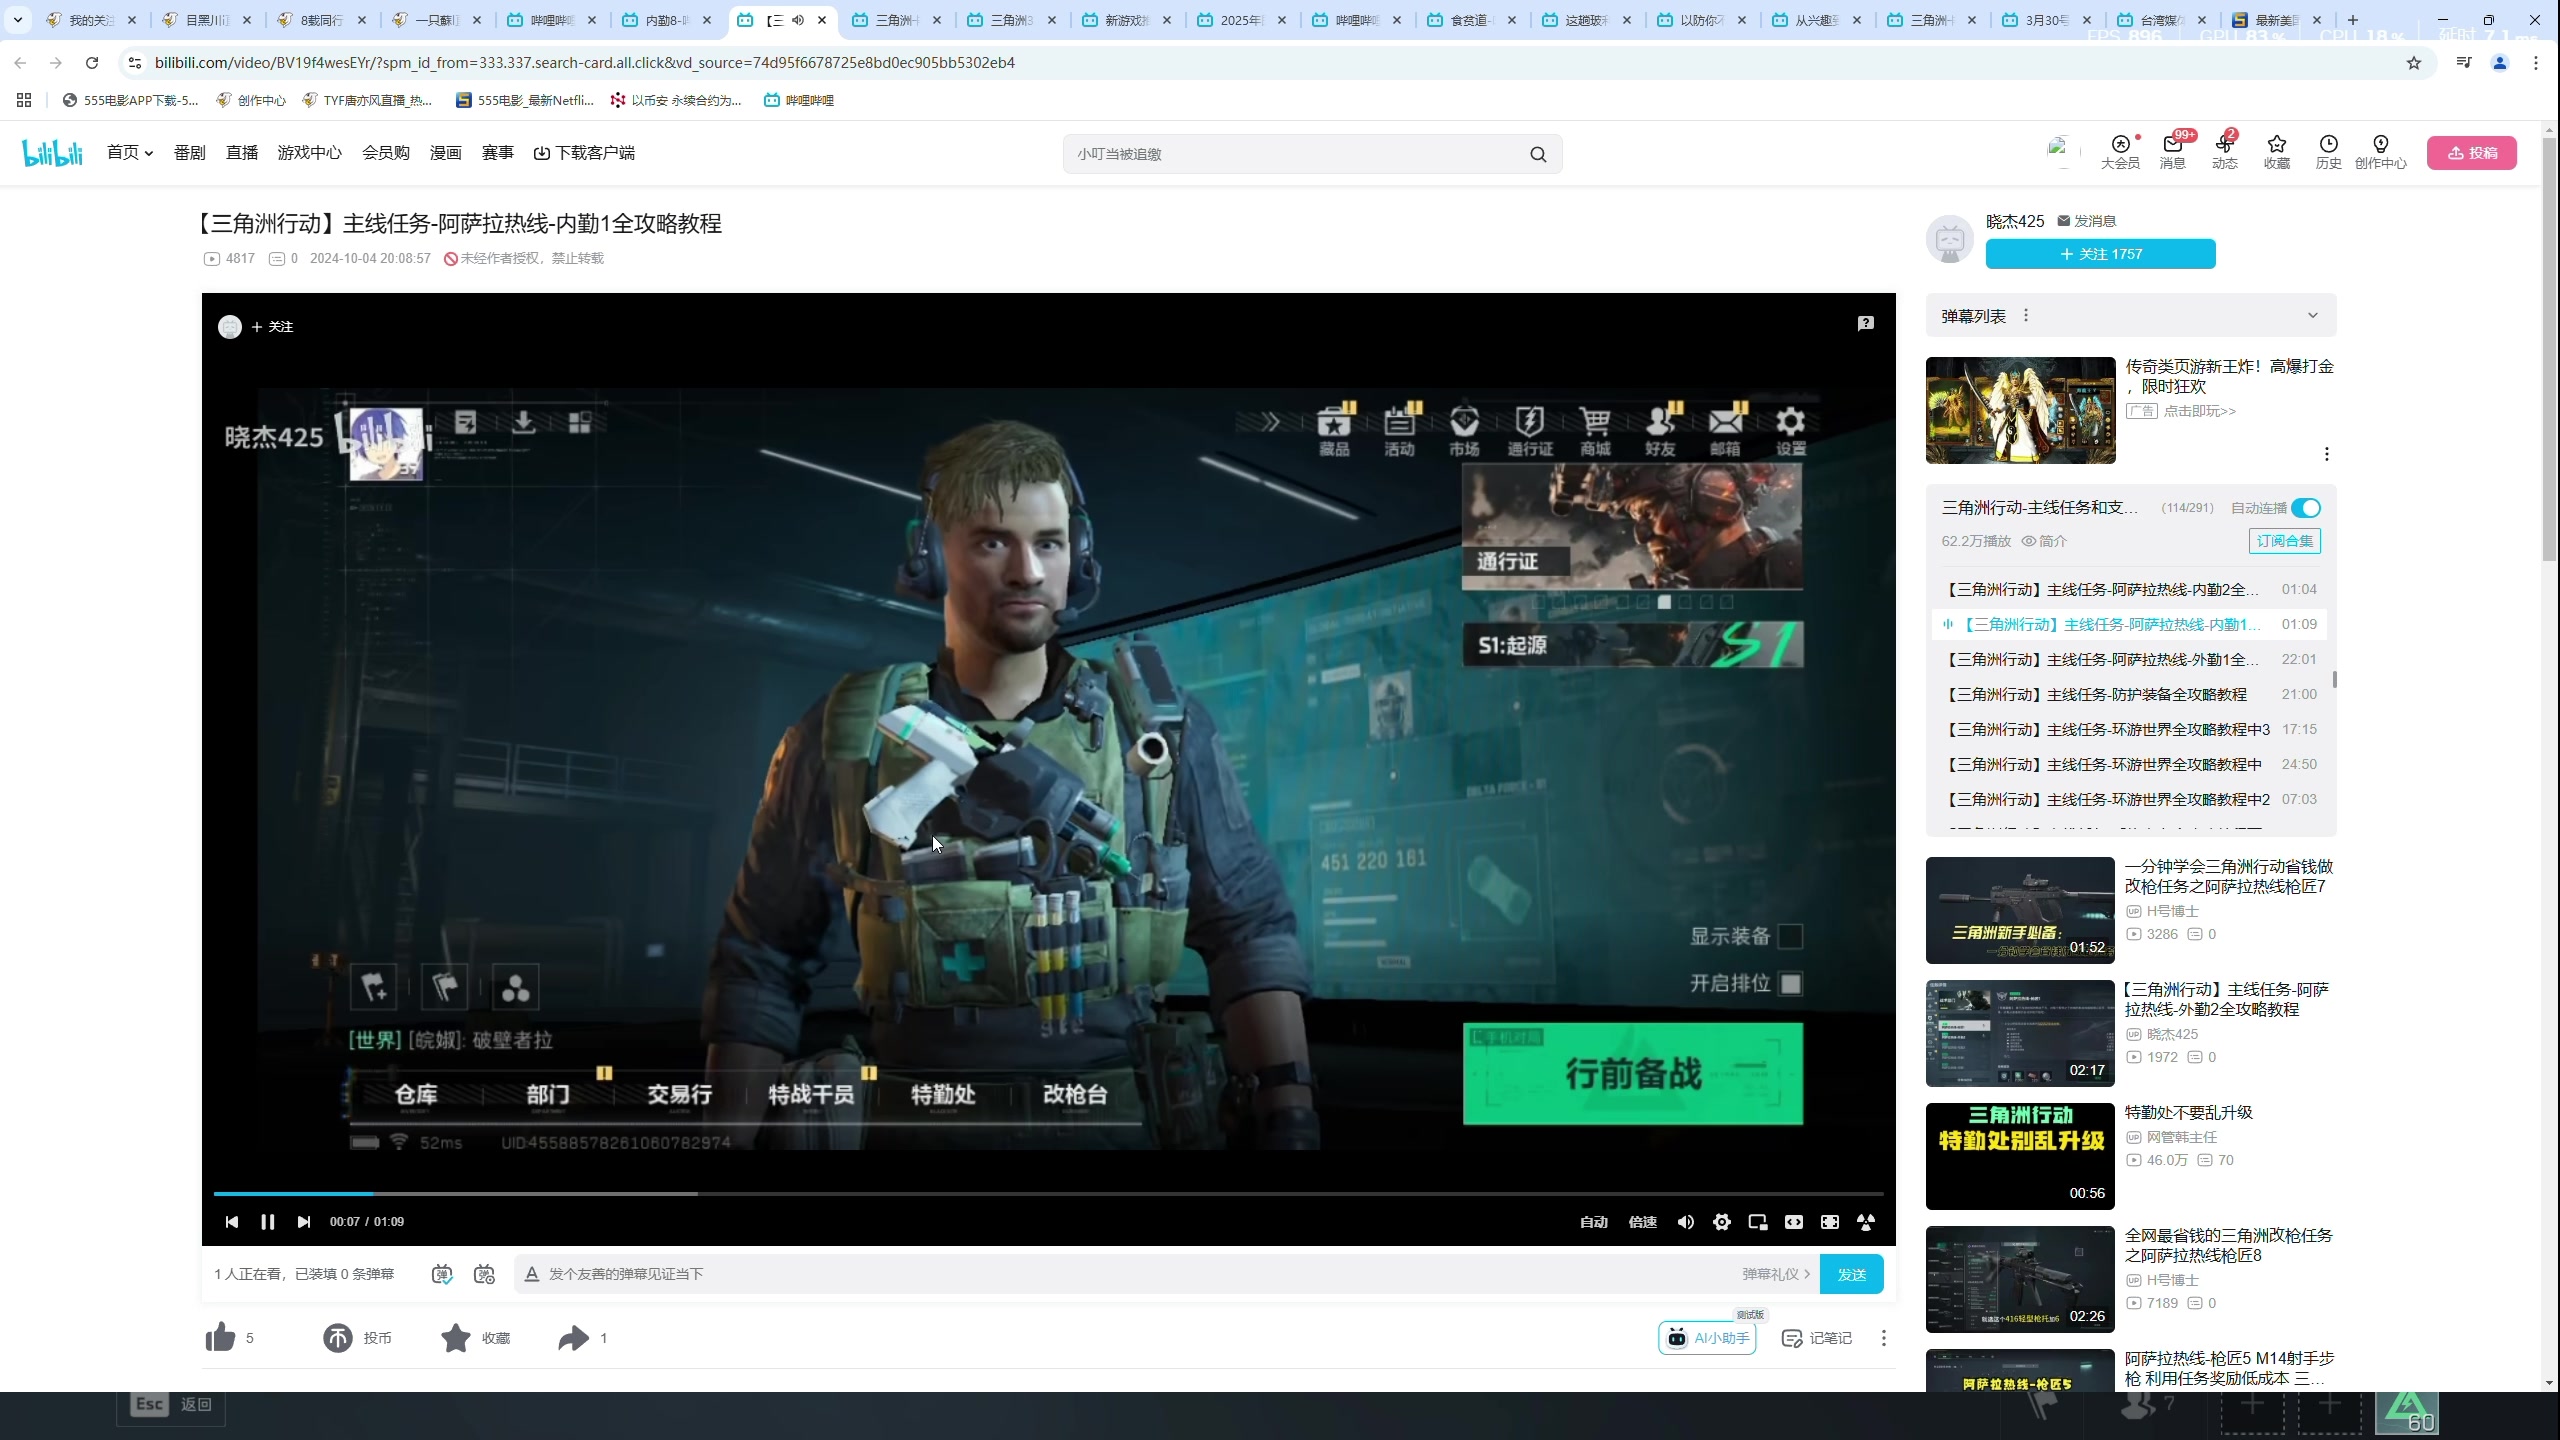The height and width of the screenshot is (1440, 2560).
Task: Enable picture-in-picture mode
Action: (1757, 1222)
